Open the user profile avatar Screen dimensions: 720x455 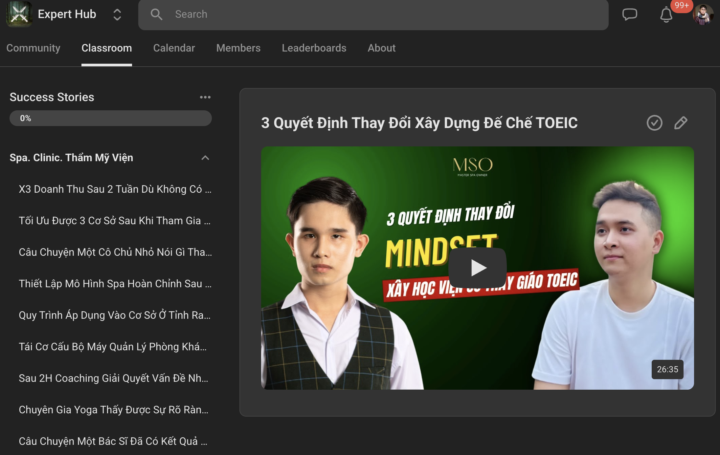tap(702, 15)
